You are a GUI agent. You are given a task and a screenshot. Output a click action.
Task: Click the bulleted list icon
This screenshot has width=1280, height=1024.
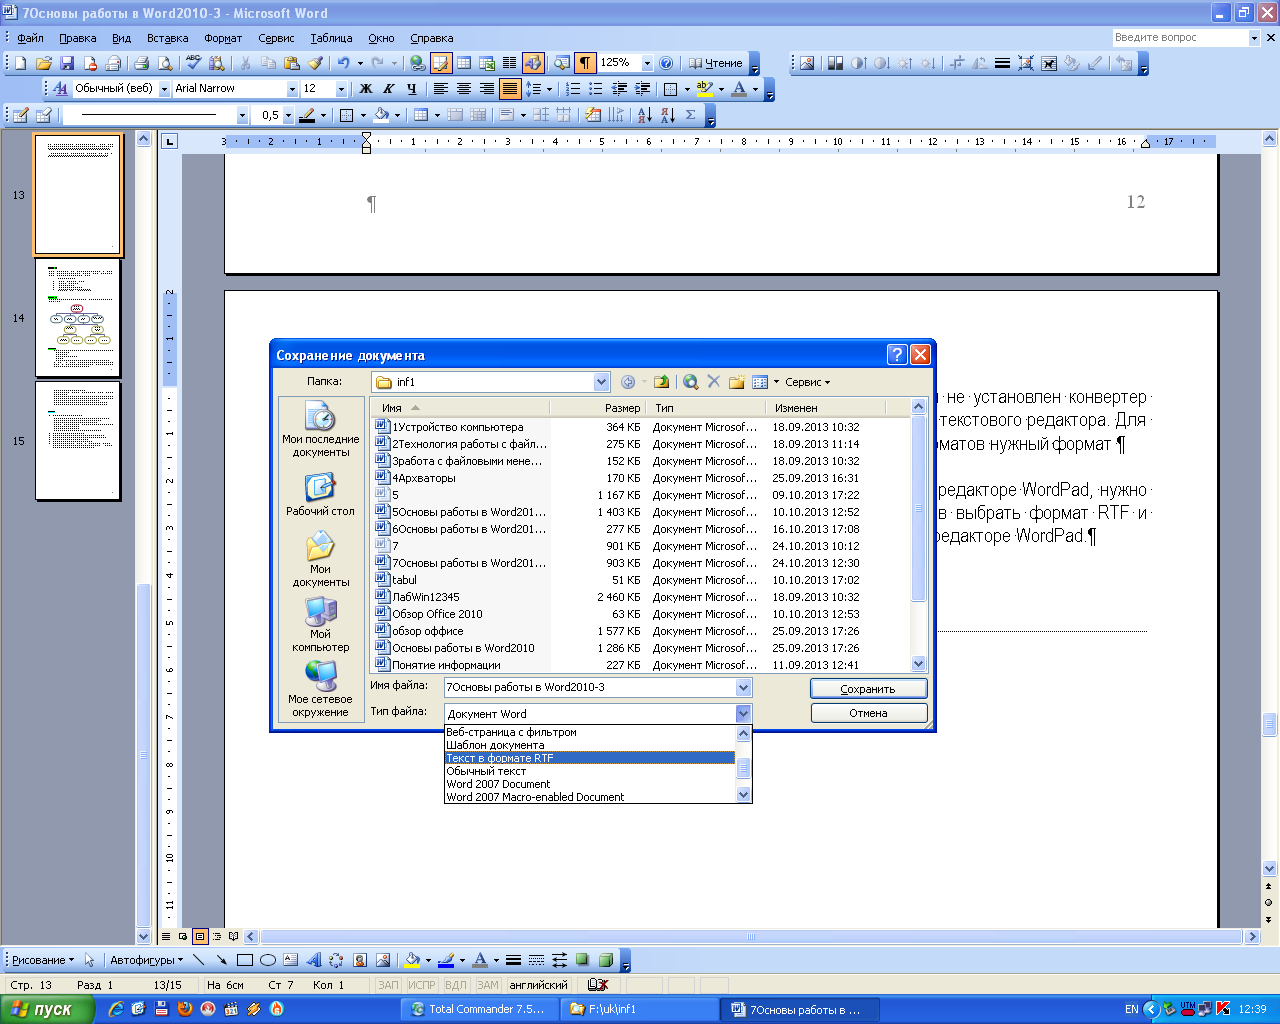pyautogui.click(x=596, y=89)
